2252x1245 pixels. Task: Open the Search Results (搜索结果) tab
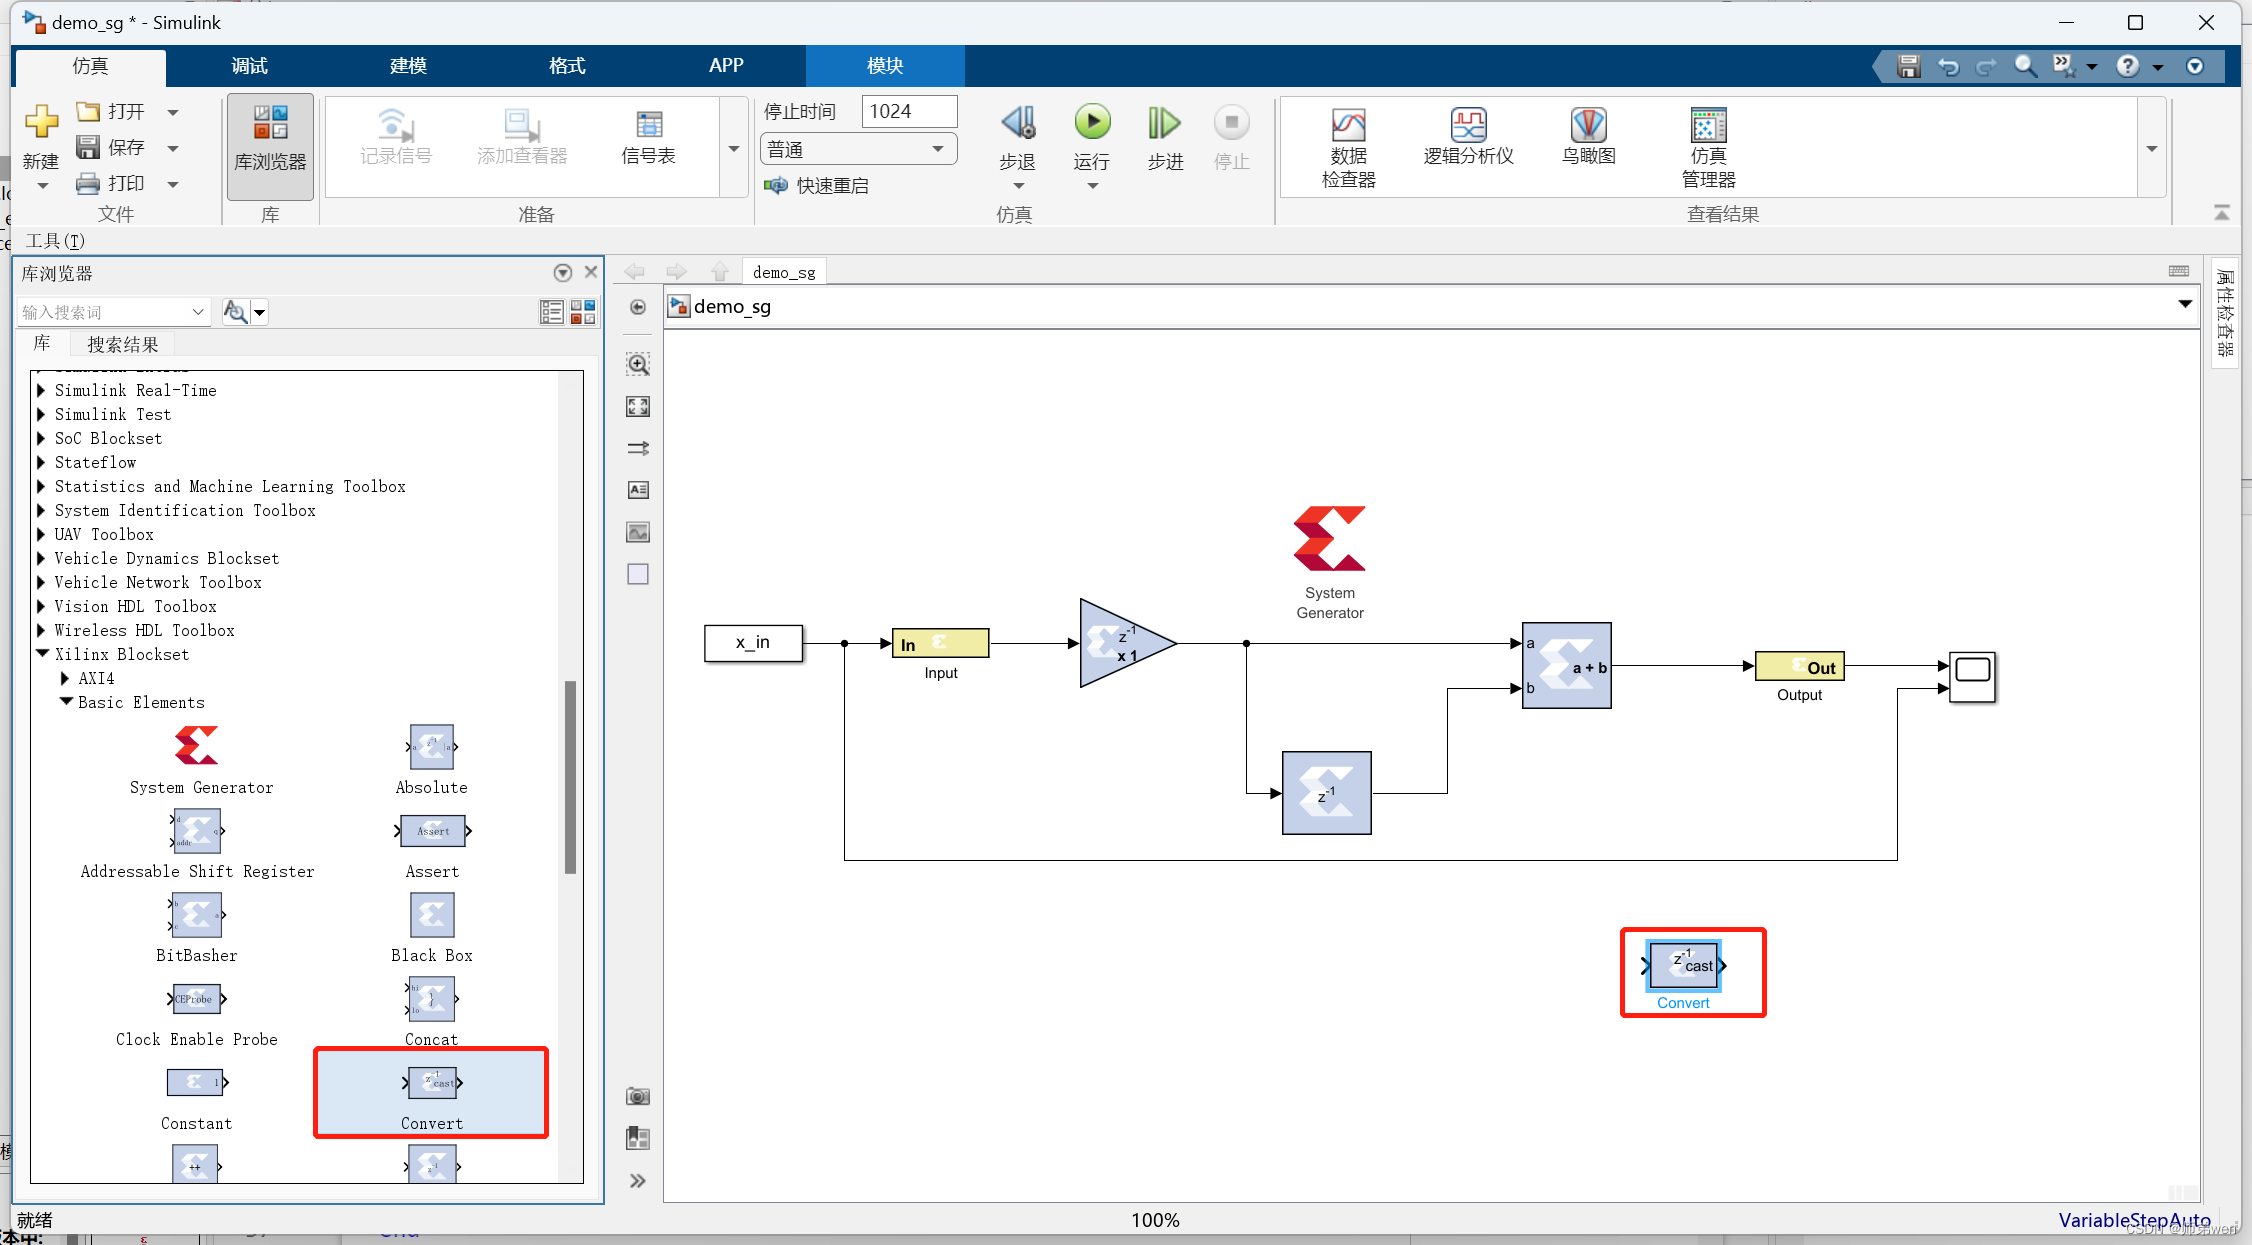[122, 344]
